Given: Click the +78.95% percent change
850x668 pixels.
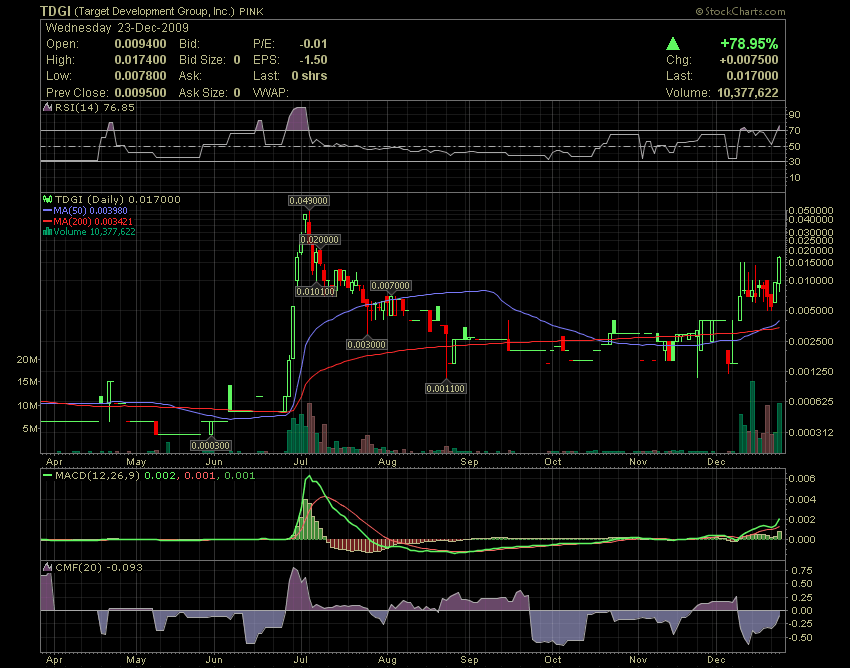Looking at the screenshot, I should tap(749, 43).
